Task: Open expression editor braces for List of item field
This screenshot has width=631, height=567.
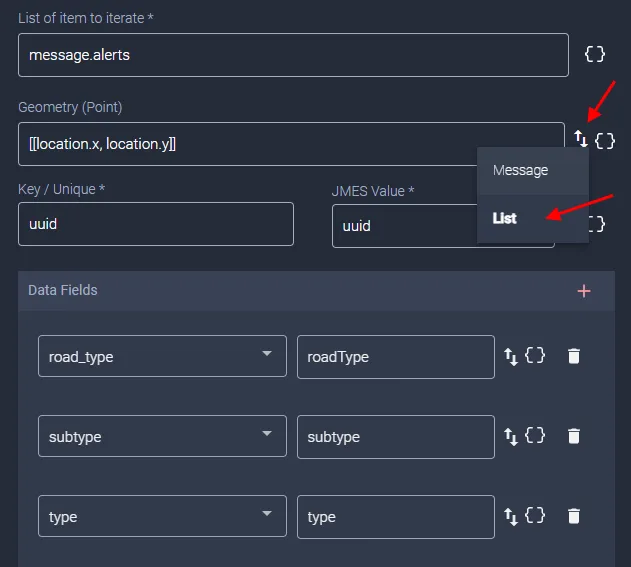Action: point(595,54)
